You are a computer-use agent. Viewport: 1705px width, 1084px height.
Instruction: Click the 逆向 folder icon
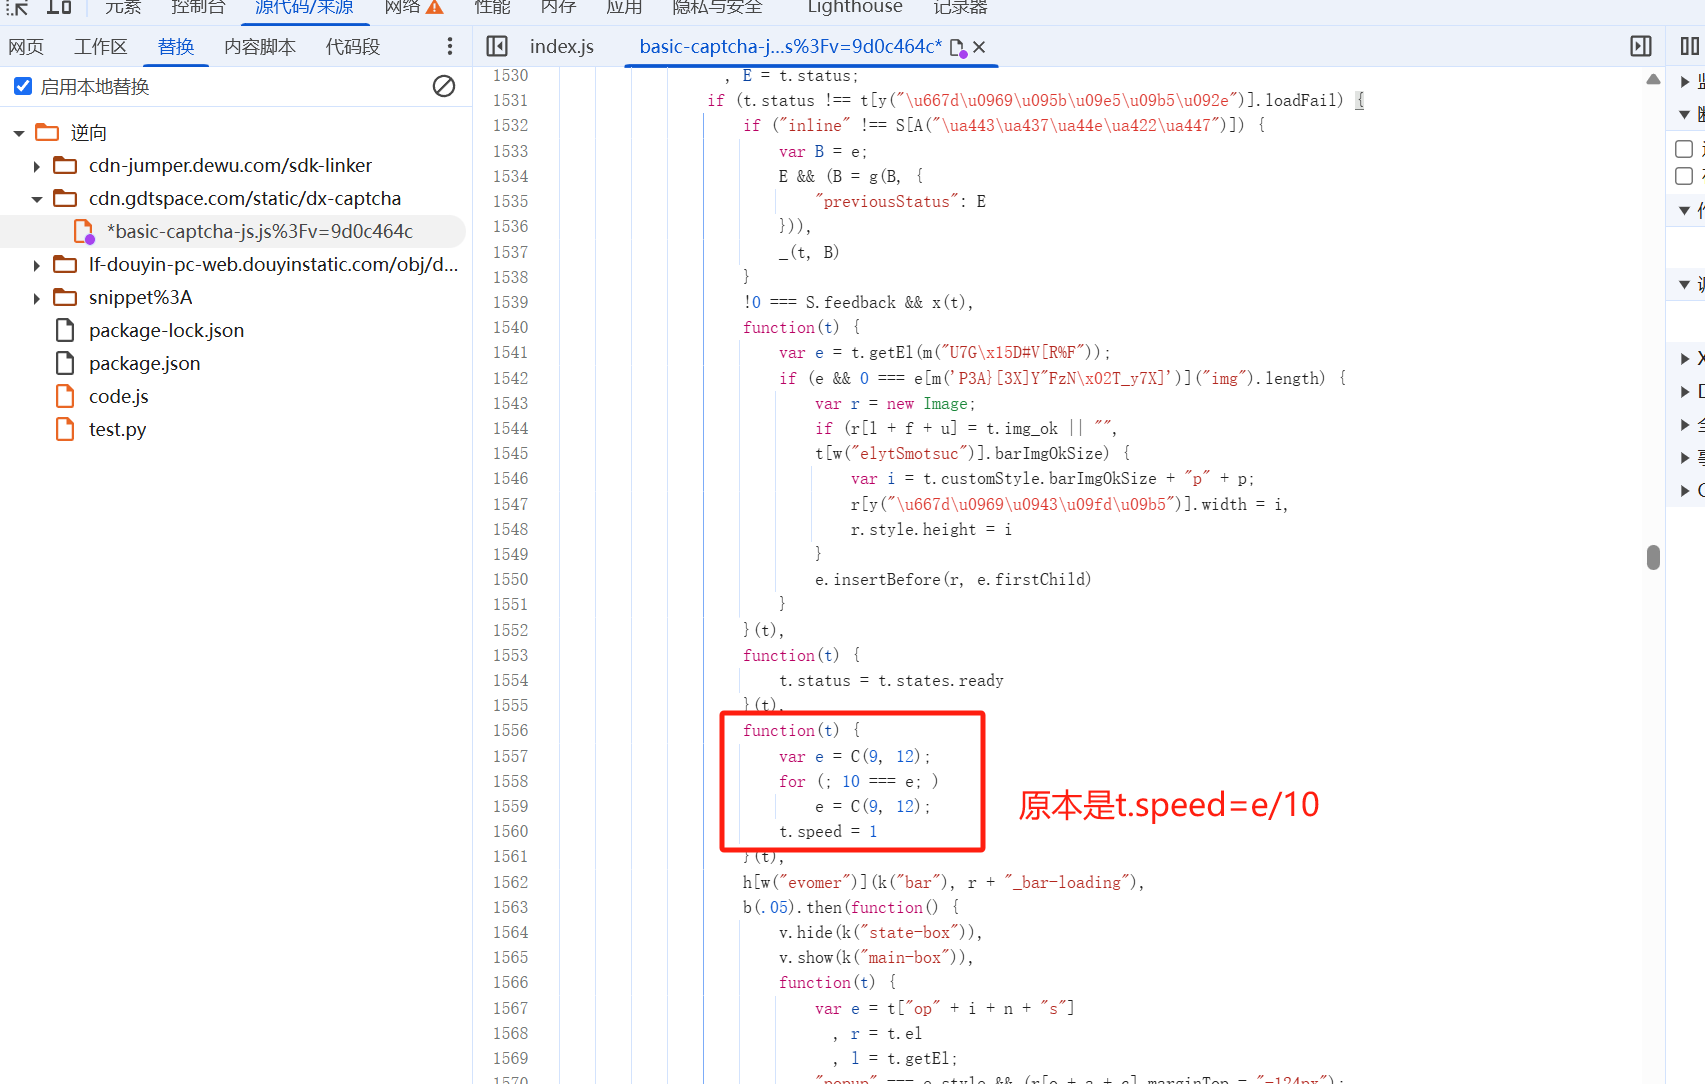pyautogui.click(x=47, y=132)
